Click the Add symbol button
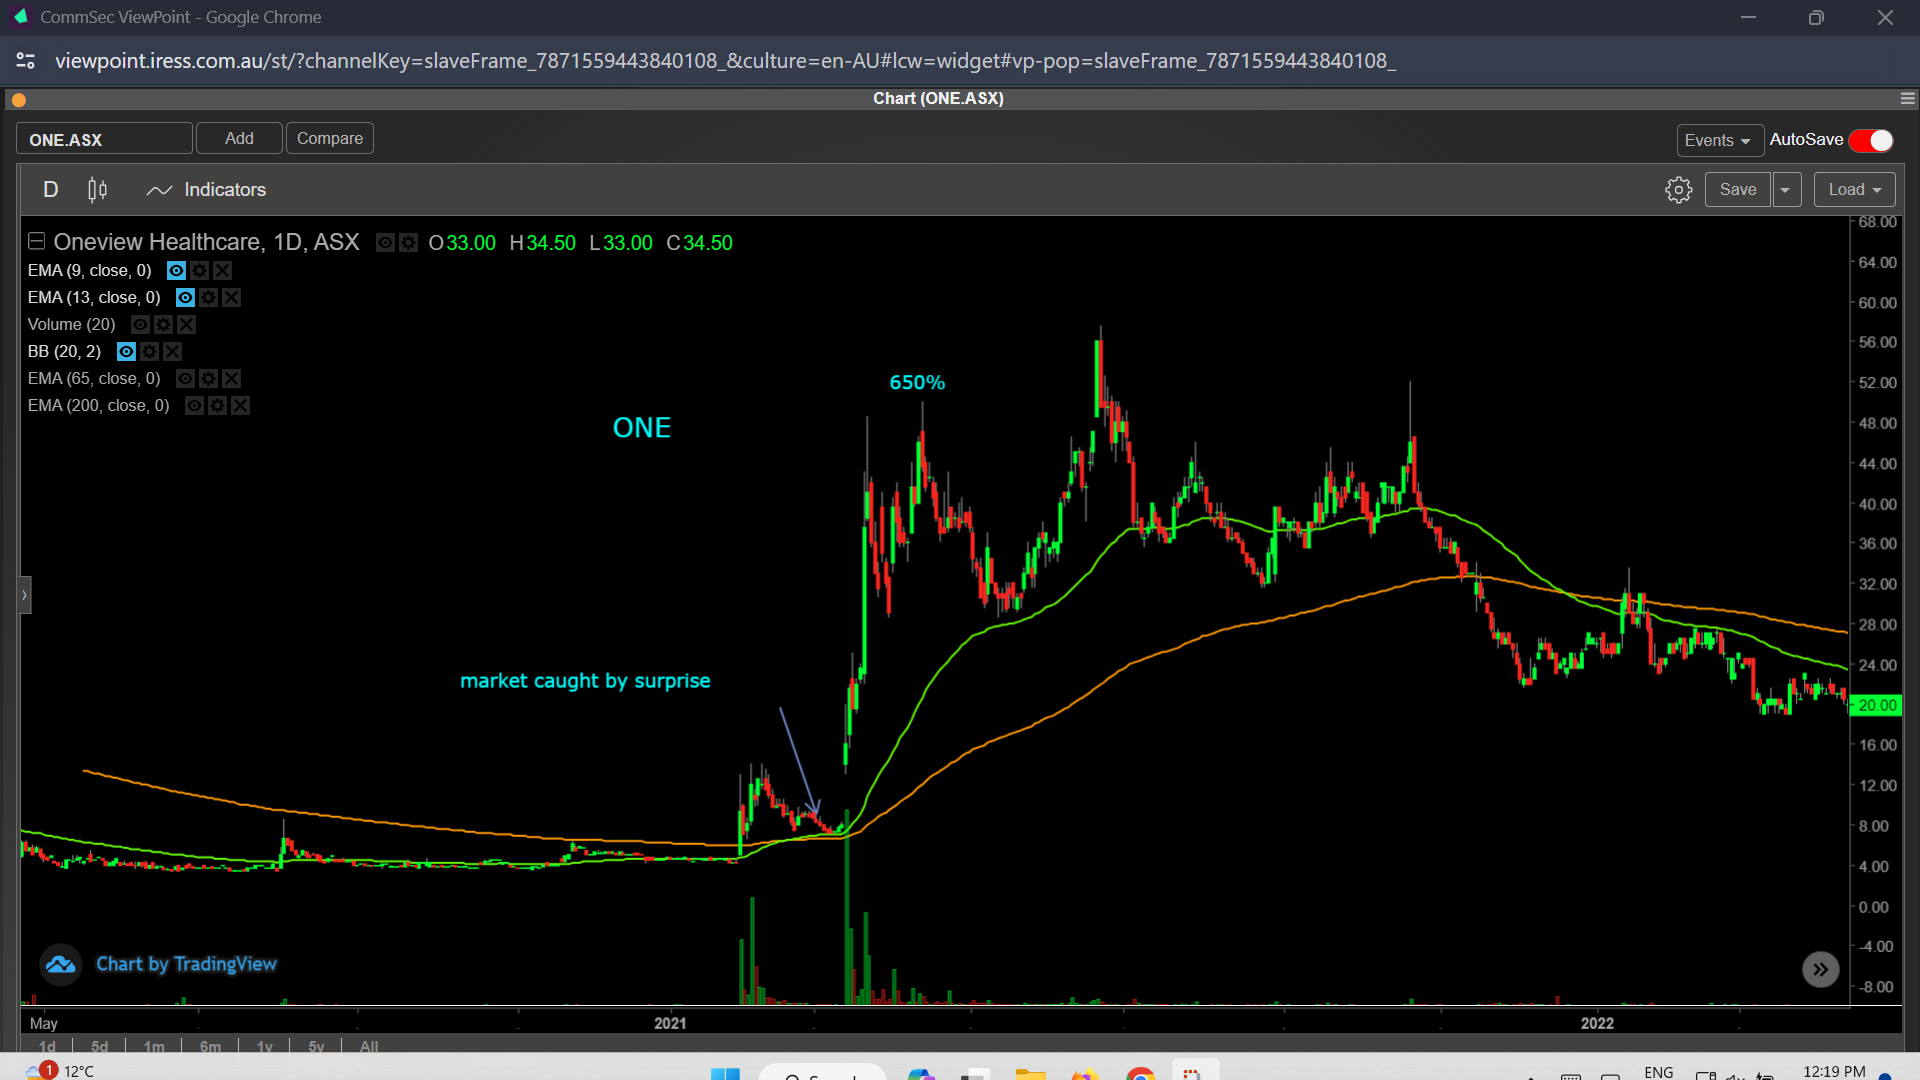Screen dimensions: 1920x1080 pyautogui.click(x=239, y=138)
